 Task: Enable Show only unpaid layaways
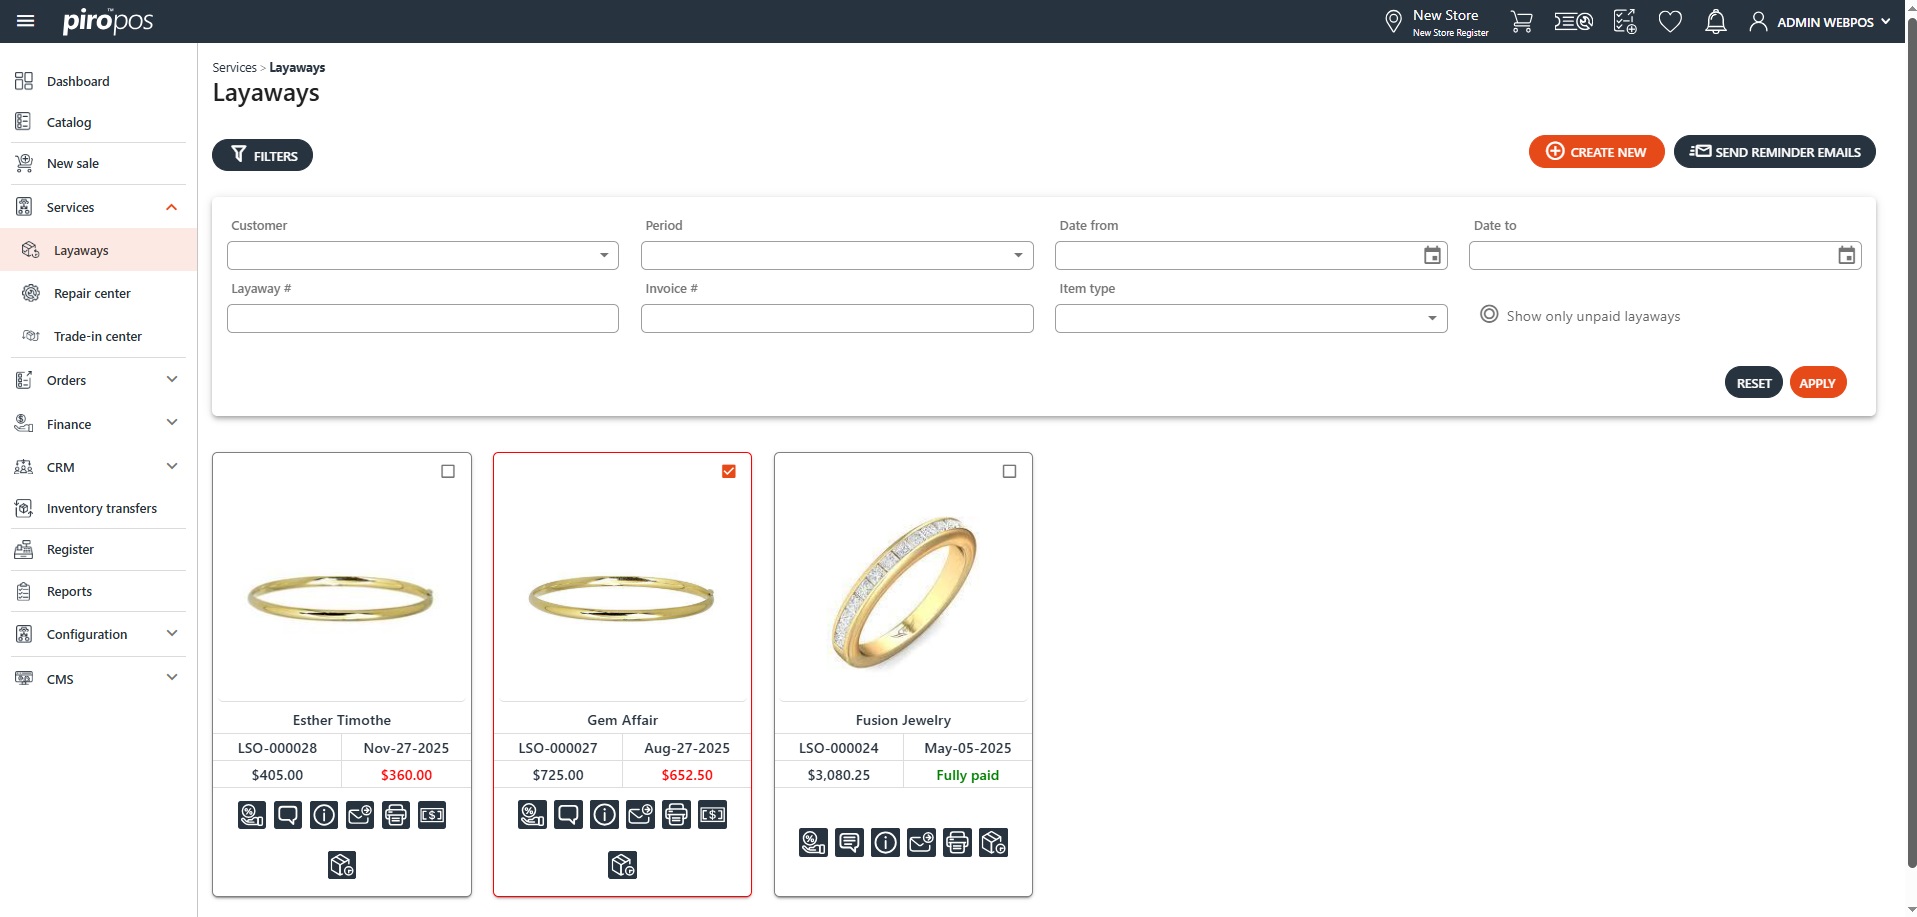point(1489,315)
